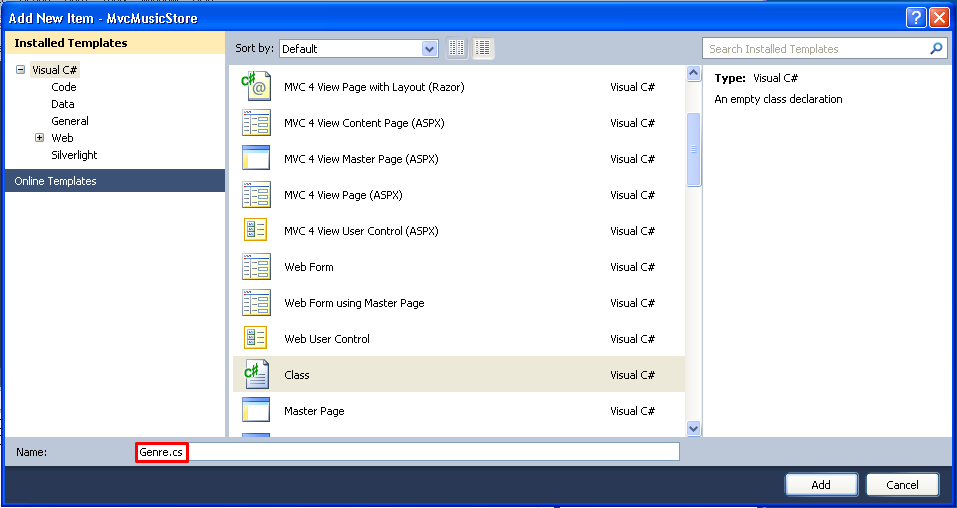This screenshot has height=508, width=957.
Task: Expand the Web tree node
Action: point(40,138)
